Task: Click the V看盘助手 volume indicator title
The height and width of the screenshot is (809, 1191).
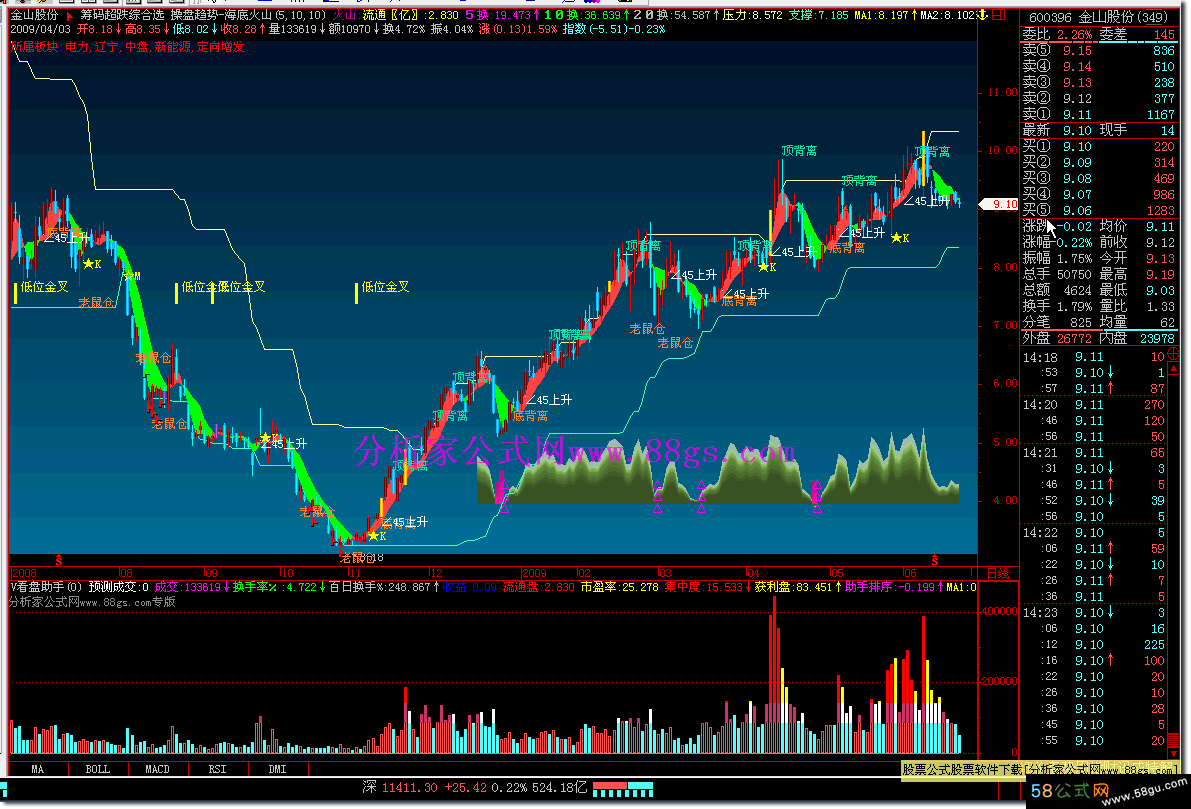Action: pos(47,586)
